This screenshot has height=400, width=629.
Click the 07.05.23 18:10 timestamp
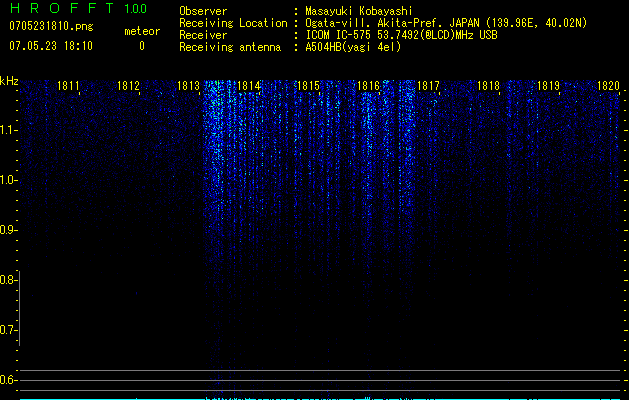pos(51,46)
